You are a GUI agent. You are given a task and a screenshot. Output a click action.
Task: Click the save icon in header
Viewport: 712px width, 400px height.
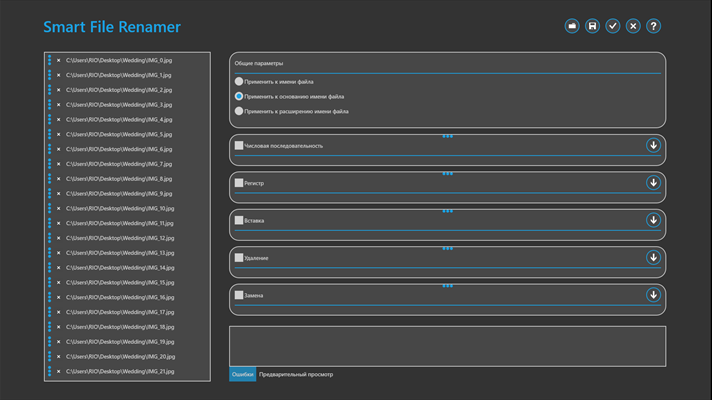click(x=592, y=26)
